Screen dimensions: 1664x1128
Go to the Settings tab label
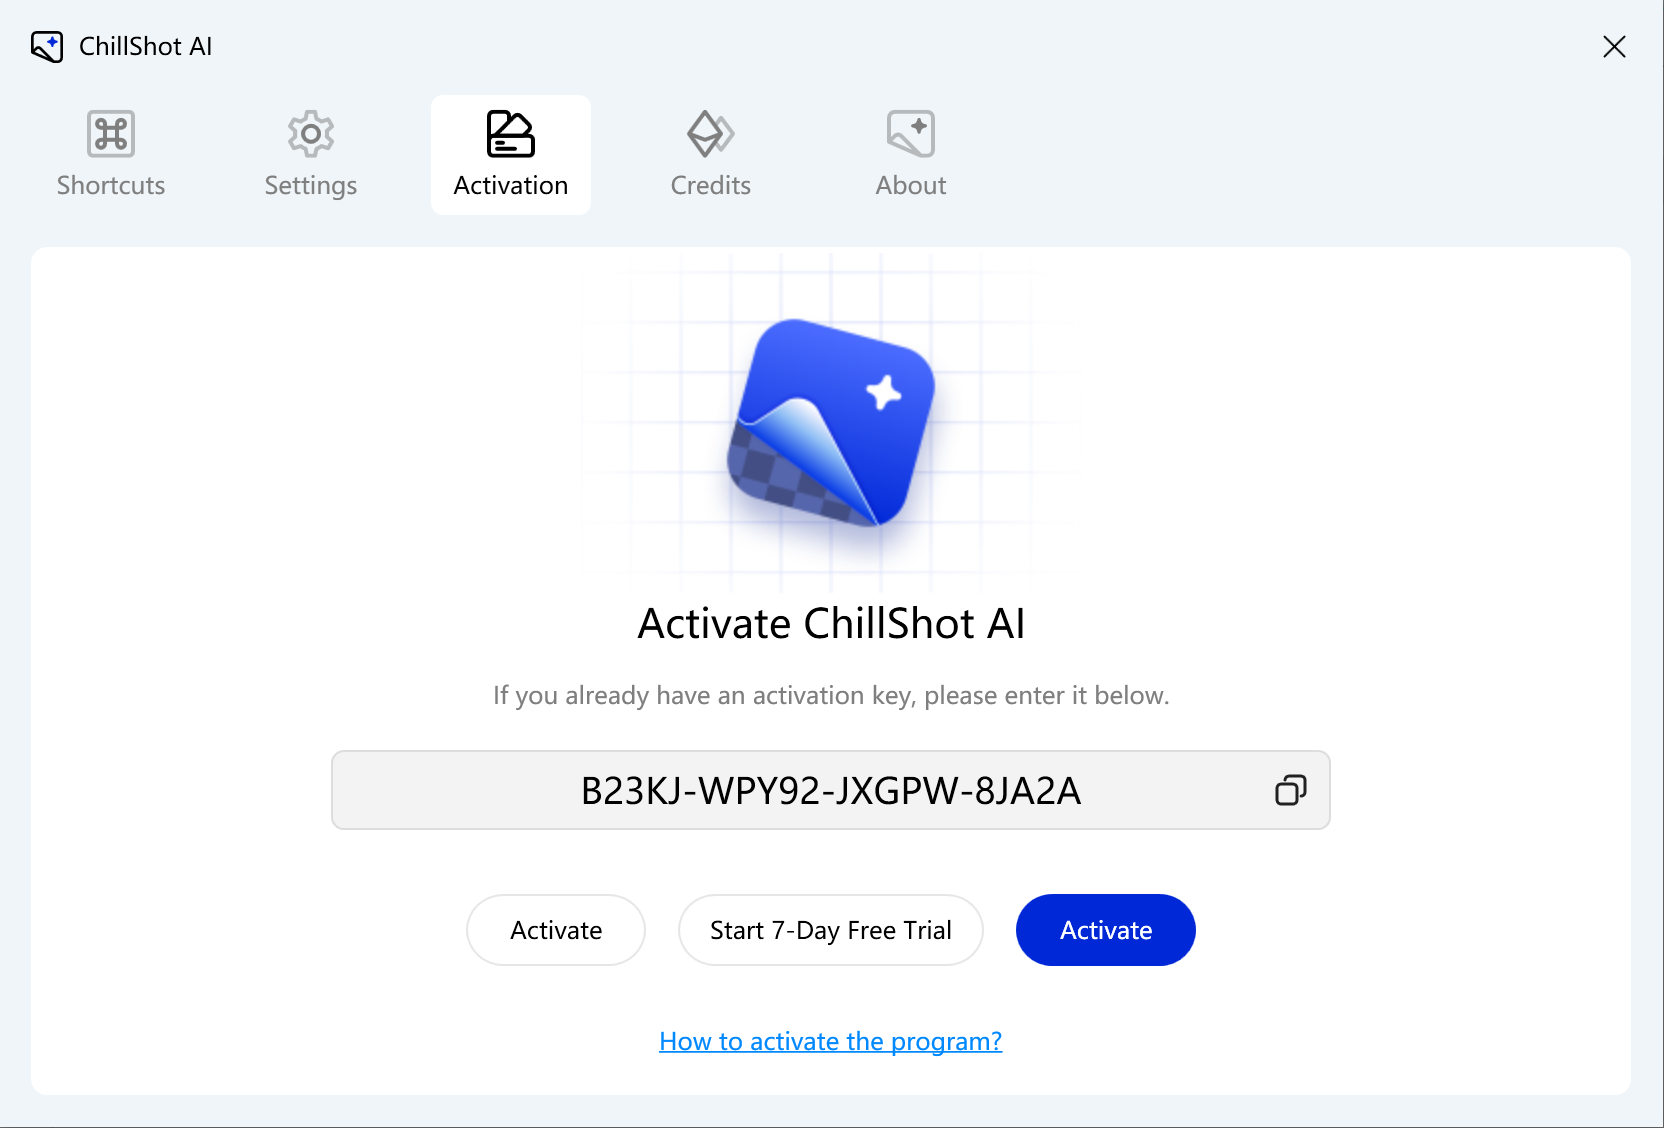click(x=311, y=186)
